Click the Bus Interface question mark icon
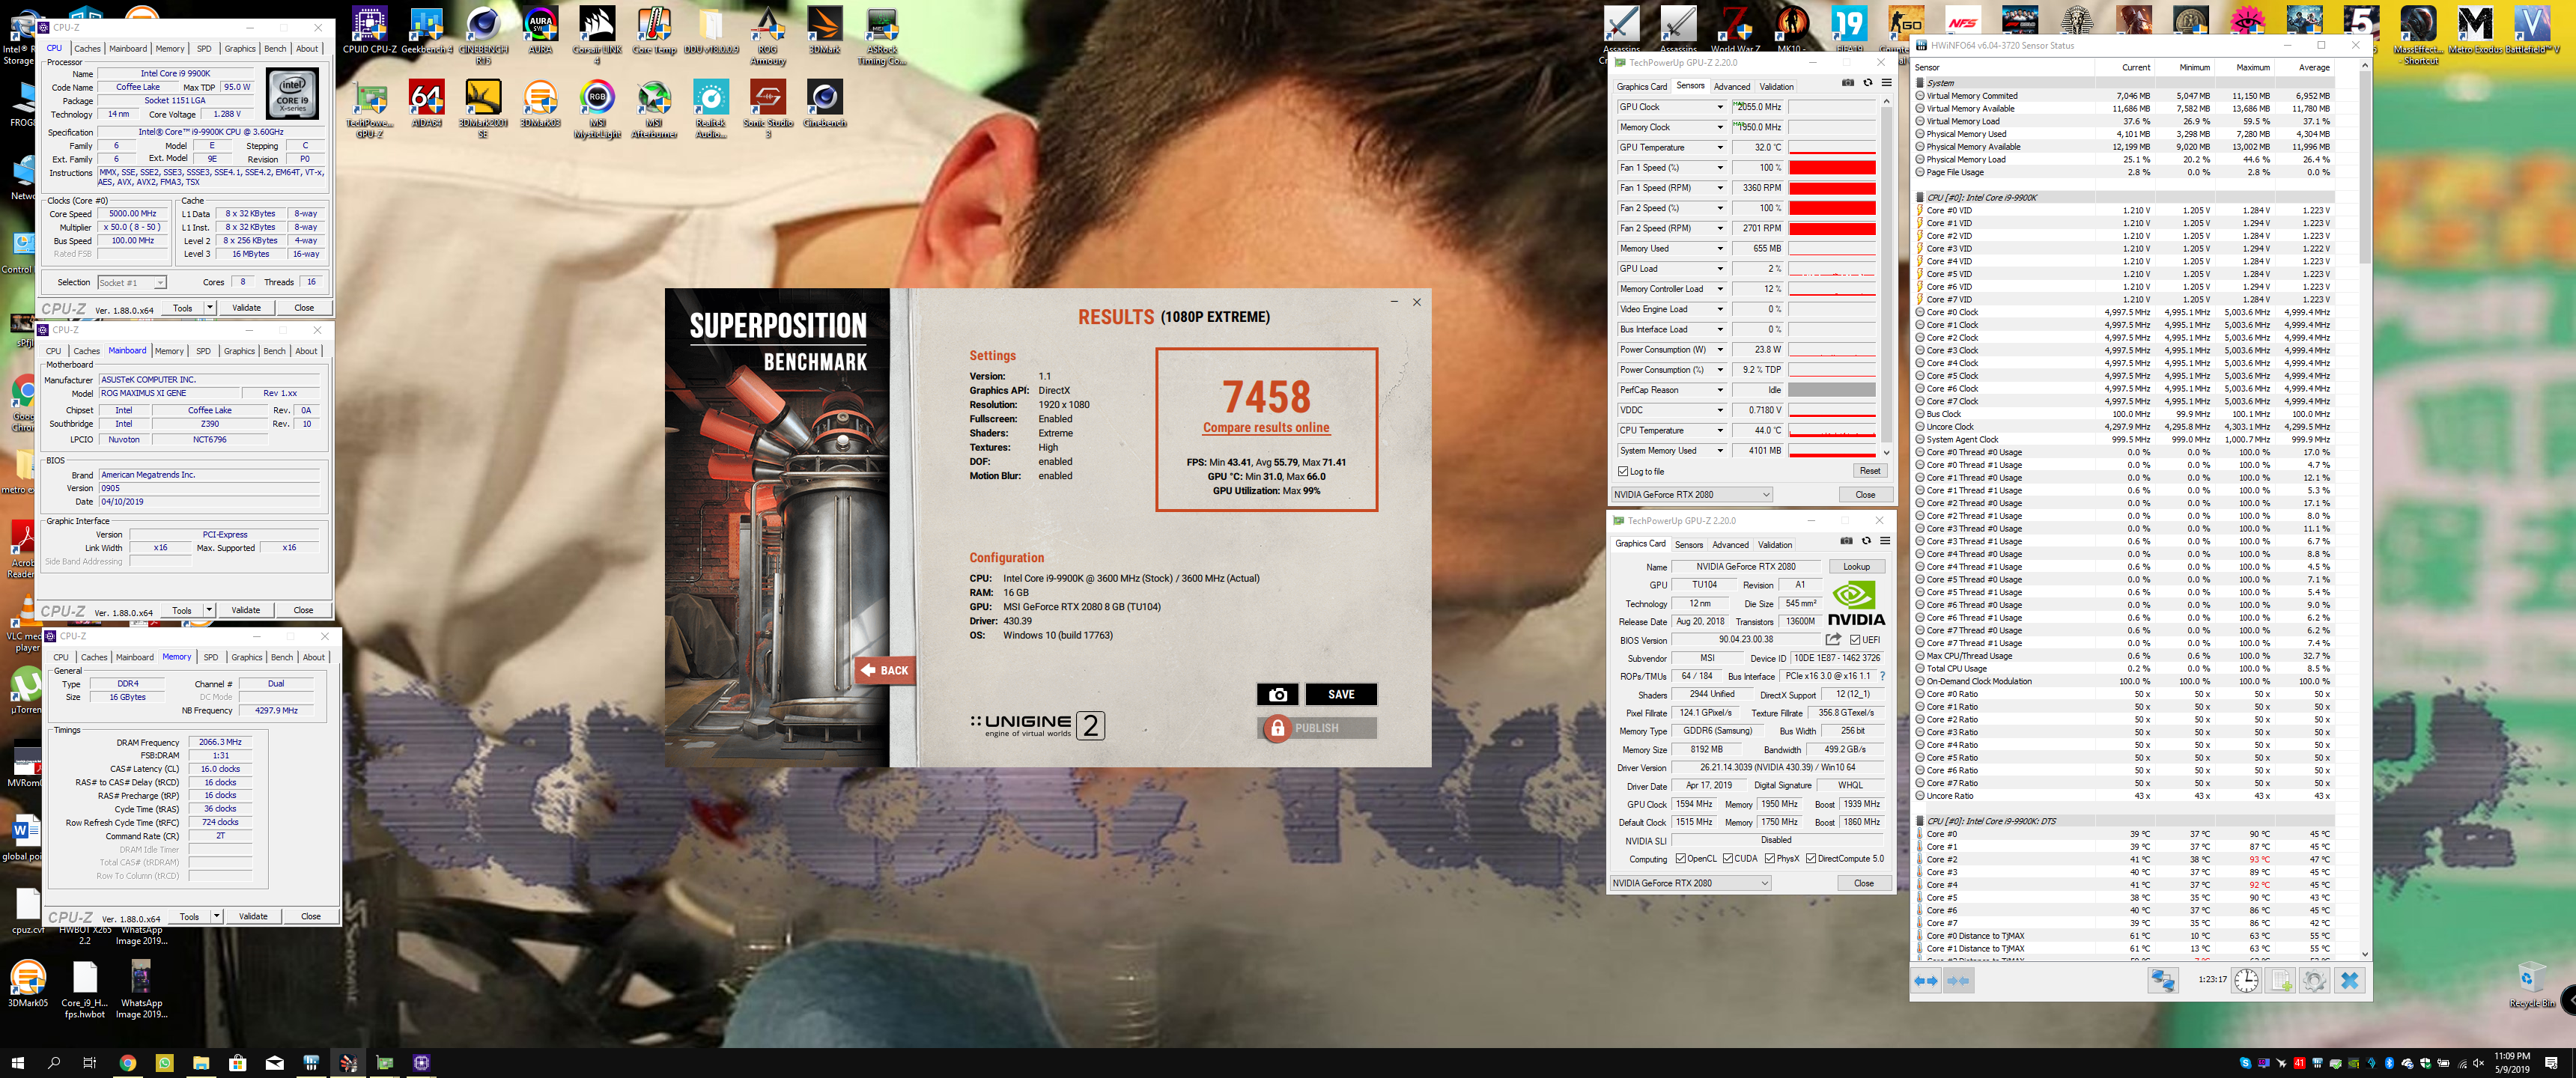 [x=1882, y=676]
